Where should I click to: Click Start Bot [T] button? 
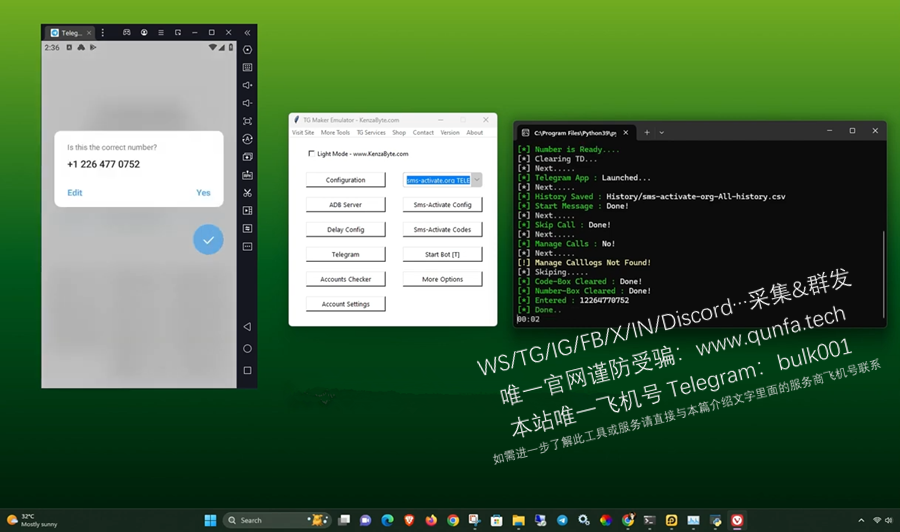point(443,254)
